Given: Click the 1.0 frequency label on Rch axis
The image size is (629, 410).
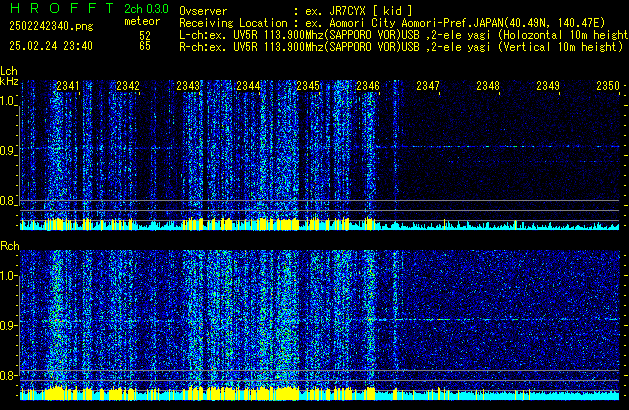Looking at the screenshot, I should [8, 276].
